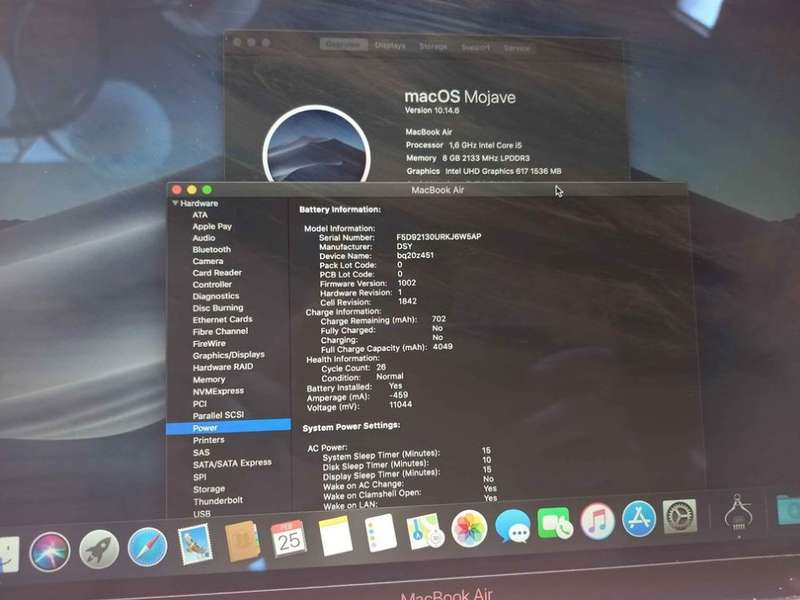This screenshot has width=800, height=600.
Task: Open System Information icon in dock
Action: (x=738, y=512)
